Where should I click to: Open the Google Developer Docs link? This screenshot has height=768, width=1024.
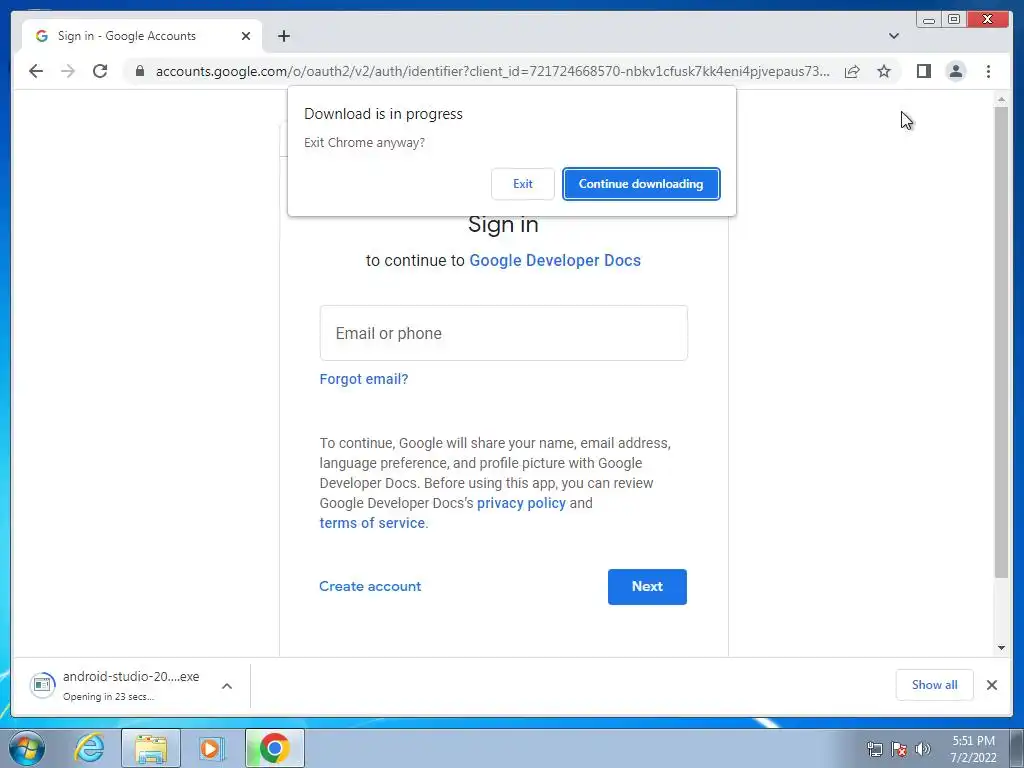pos(555,260)
